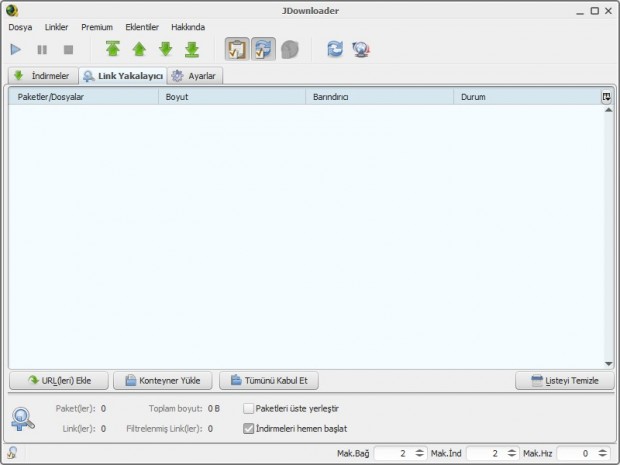Viewport: 620px width, 465px height.
Task: Move selection up with green up arrow
Action: [x=139, y=49]
